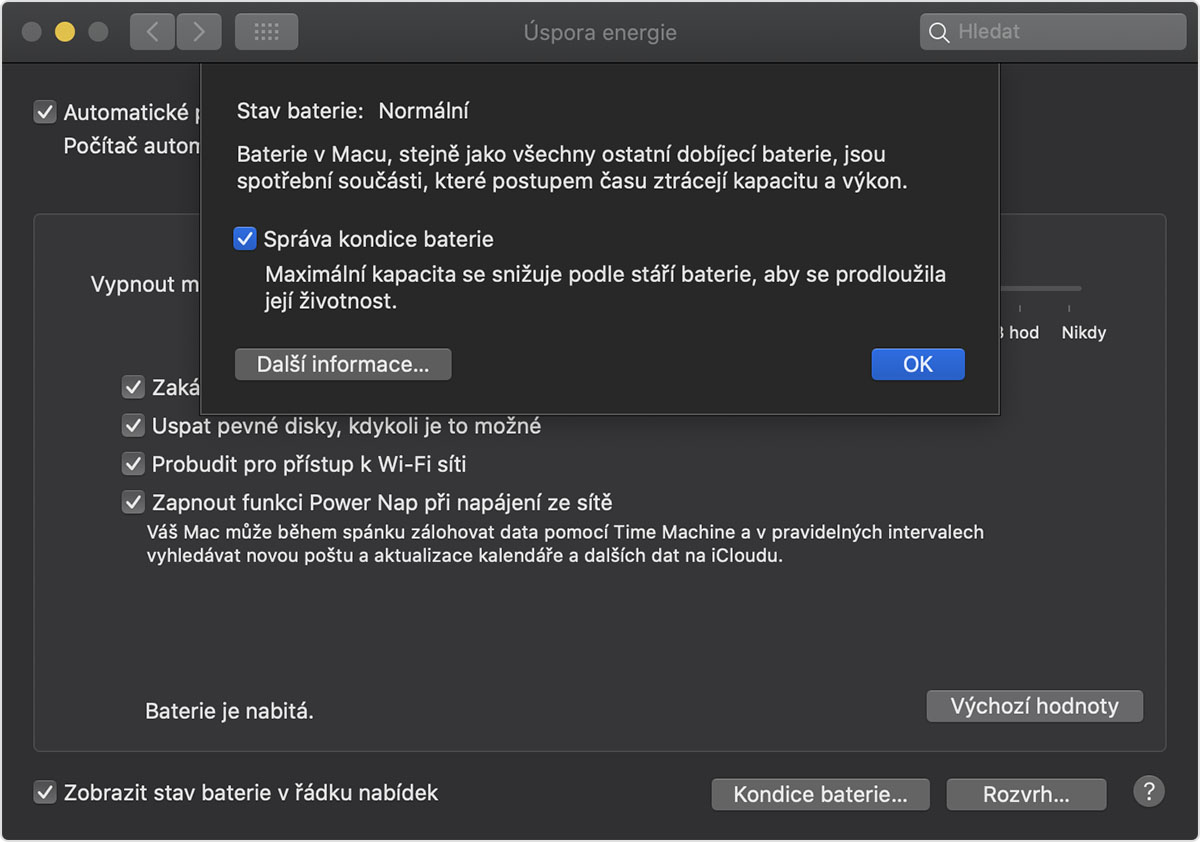Open the help question mark button

1149,792
